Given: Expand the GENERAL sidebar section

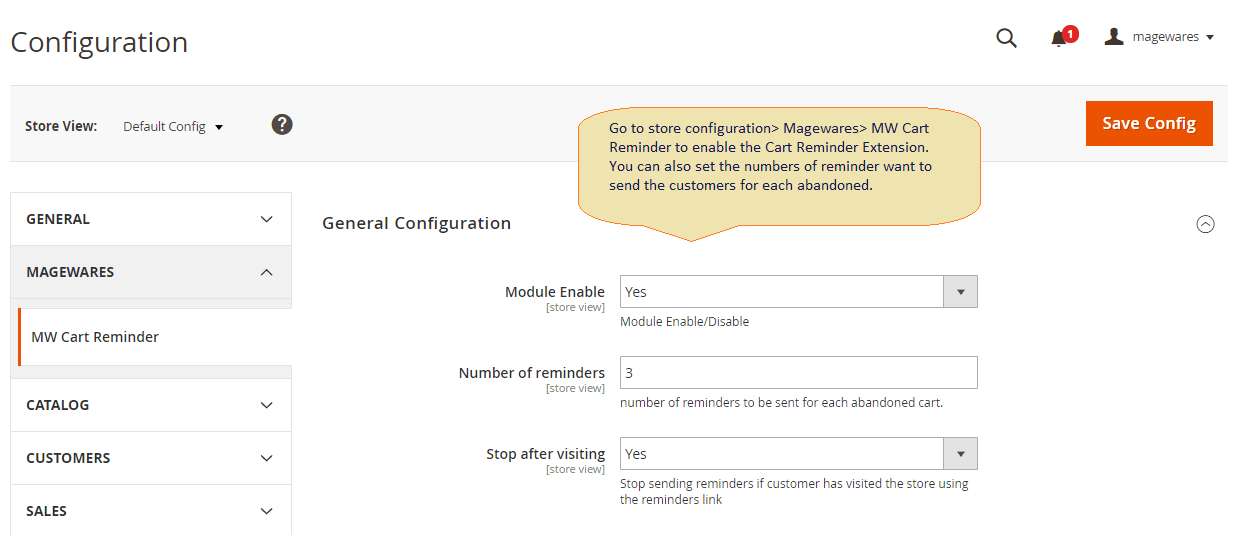Looking at the screenshot, I should pos(151,219).
